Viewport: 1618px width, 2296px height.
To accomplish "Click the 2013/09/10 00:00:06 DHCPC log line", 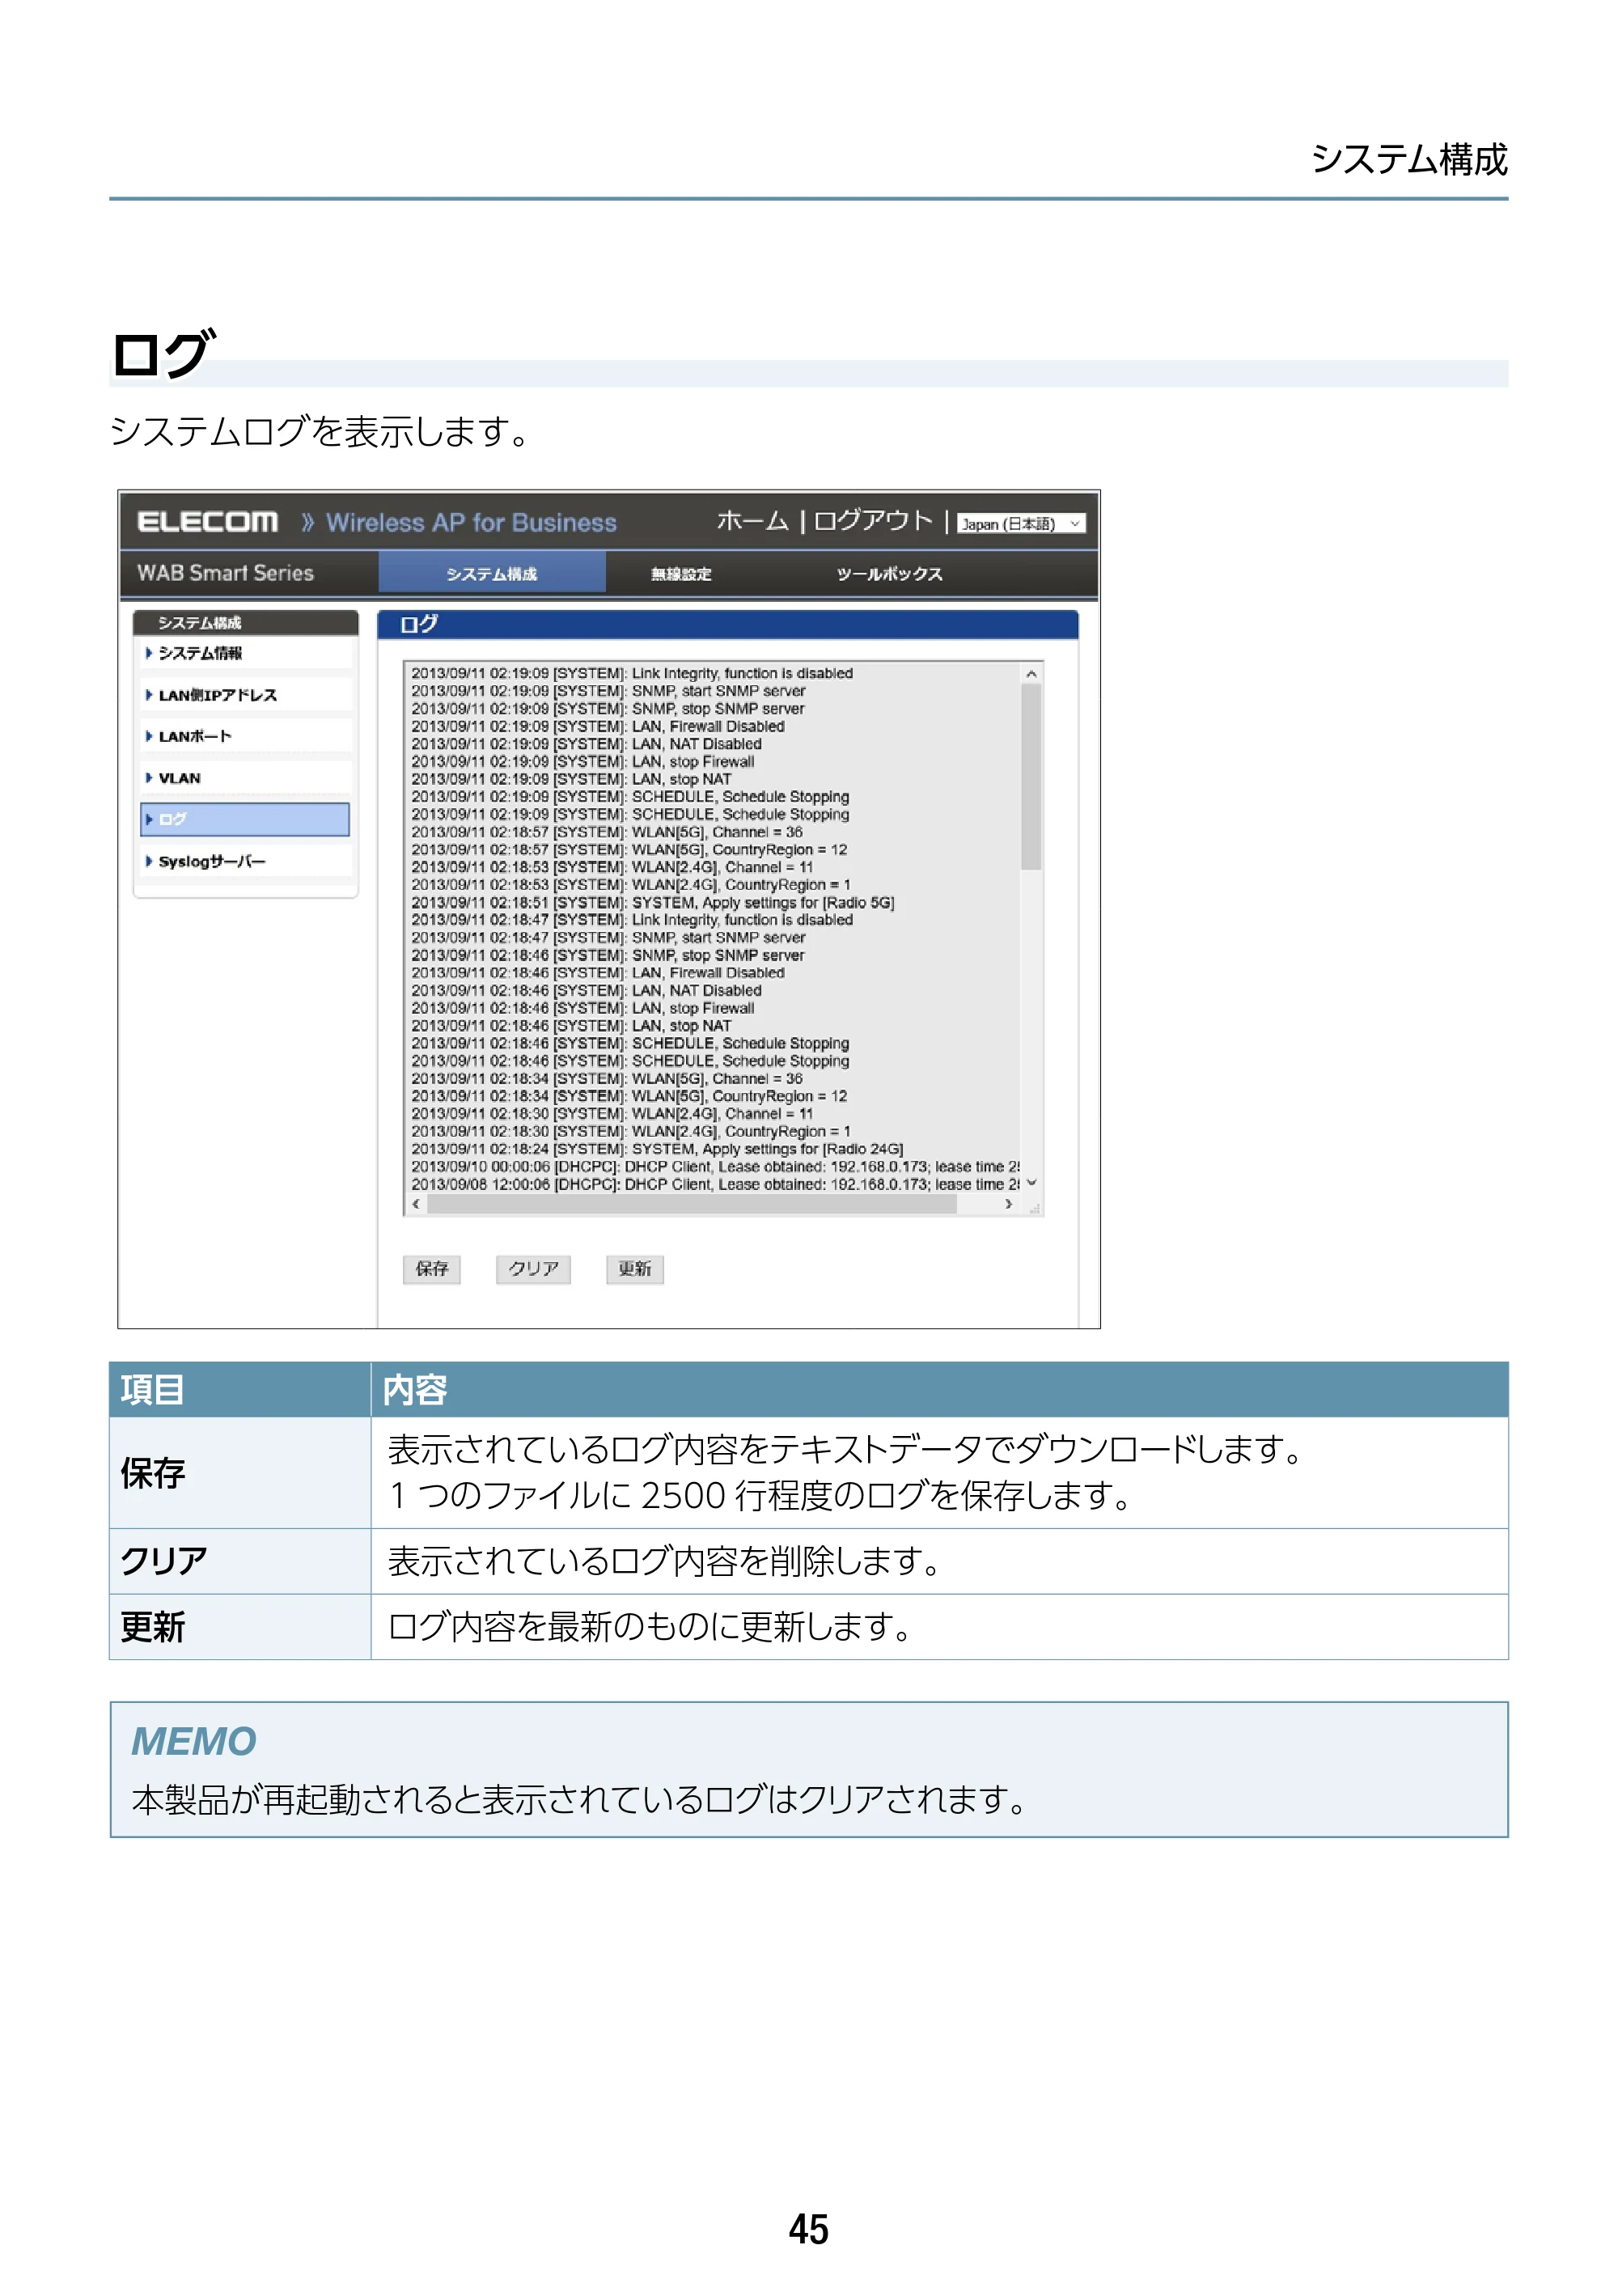I will [x=715, y=1167].
